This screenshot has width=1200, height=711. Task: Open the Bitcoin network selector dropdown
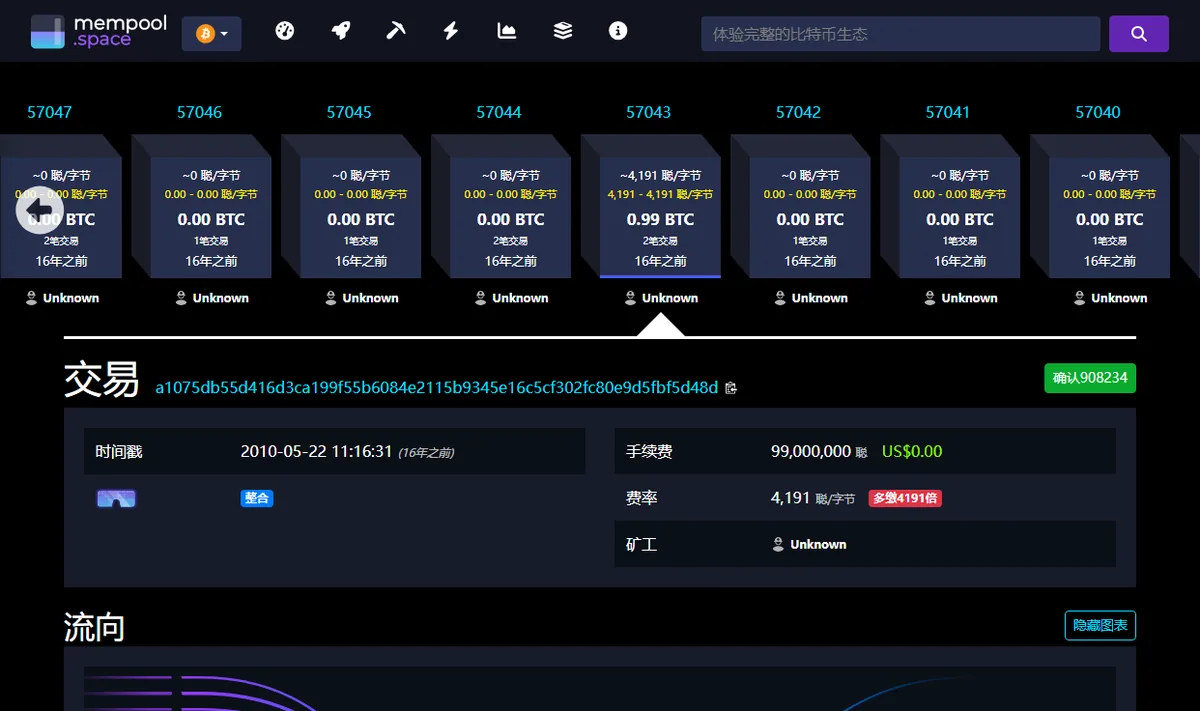[x=211, y=34]
